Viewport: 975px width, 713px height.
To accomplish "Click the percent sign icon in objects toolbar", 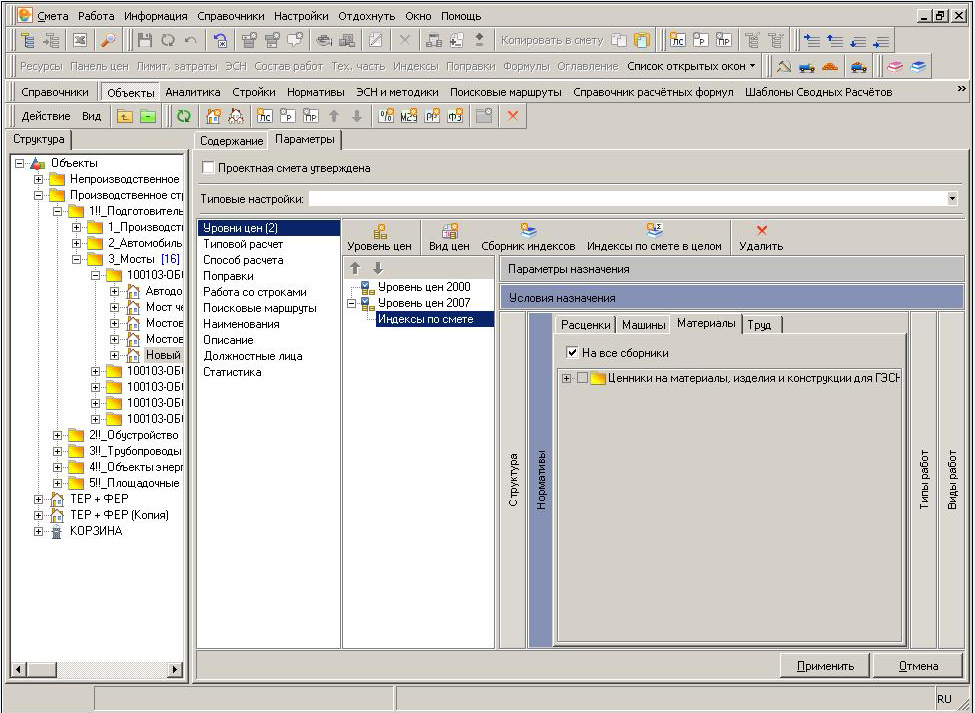I will tap(386, 116).
